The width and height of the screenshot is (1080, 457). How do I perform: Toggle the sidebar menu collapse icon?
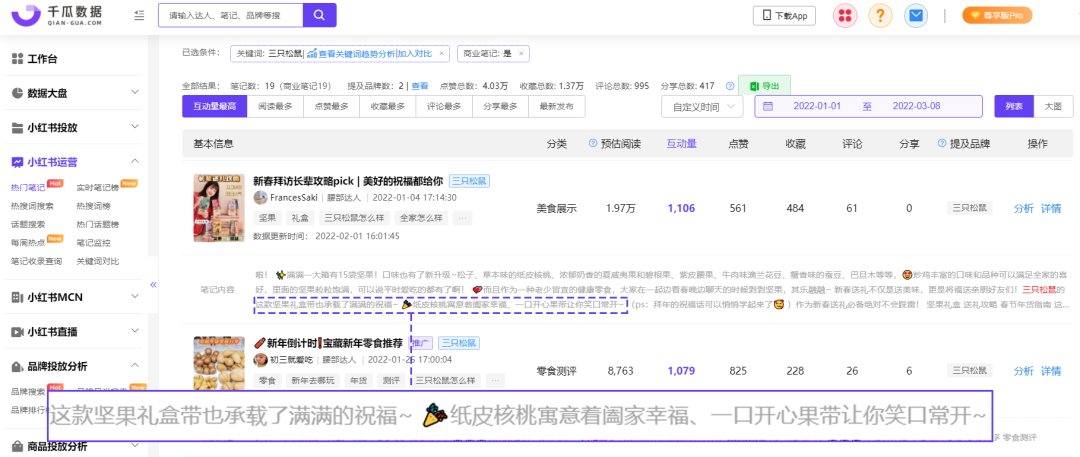(139, 15)
